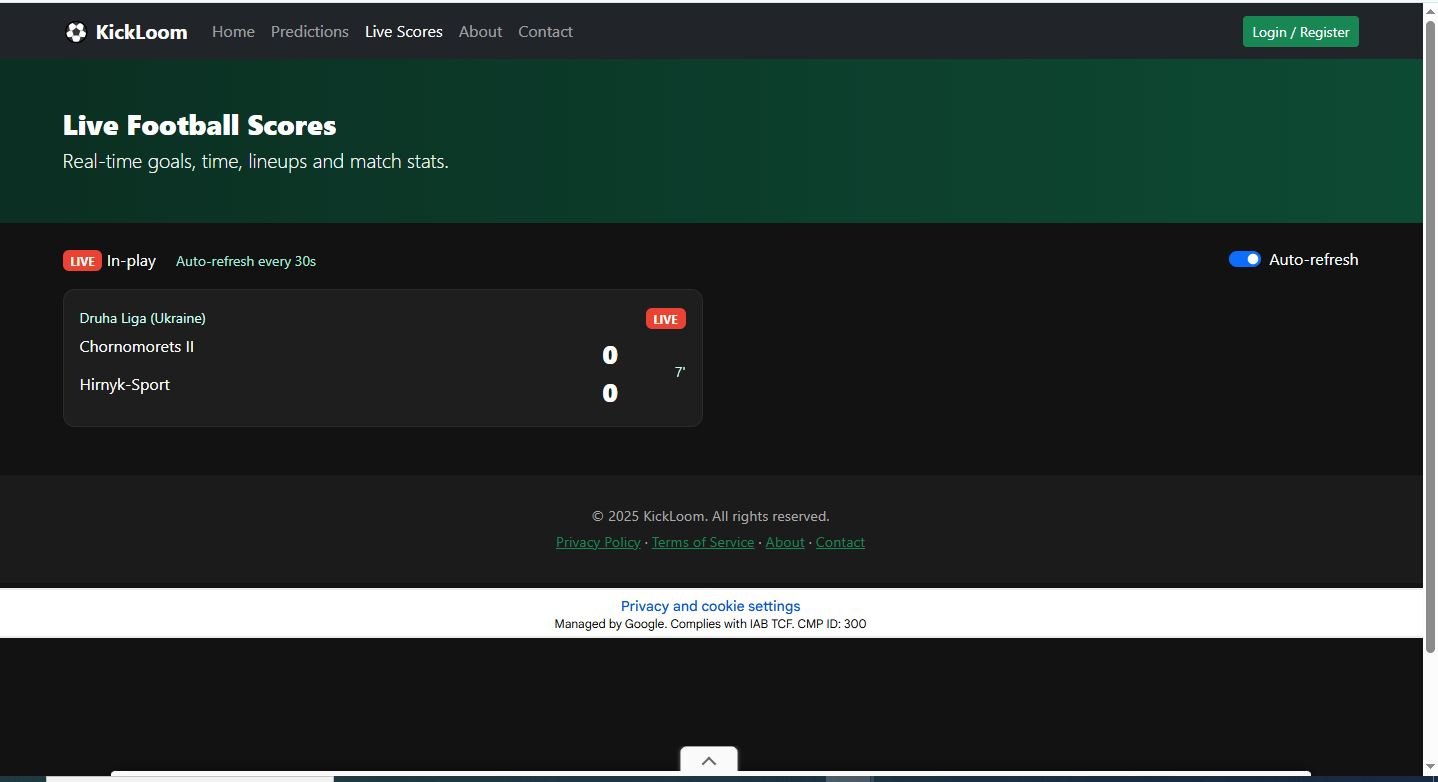Open the Home navigation item
The width and height of the screenshot is (1438, 782).
233,32
